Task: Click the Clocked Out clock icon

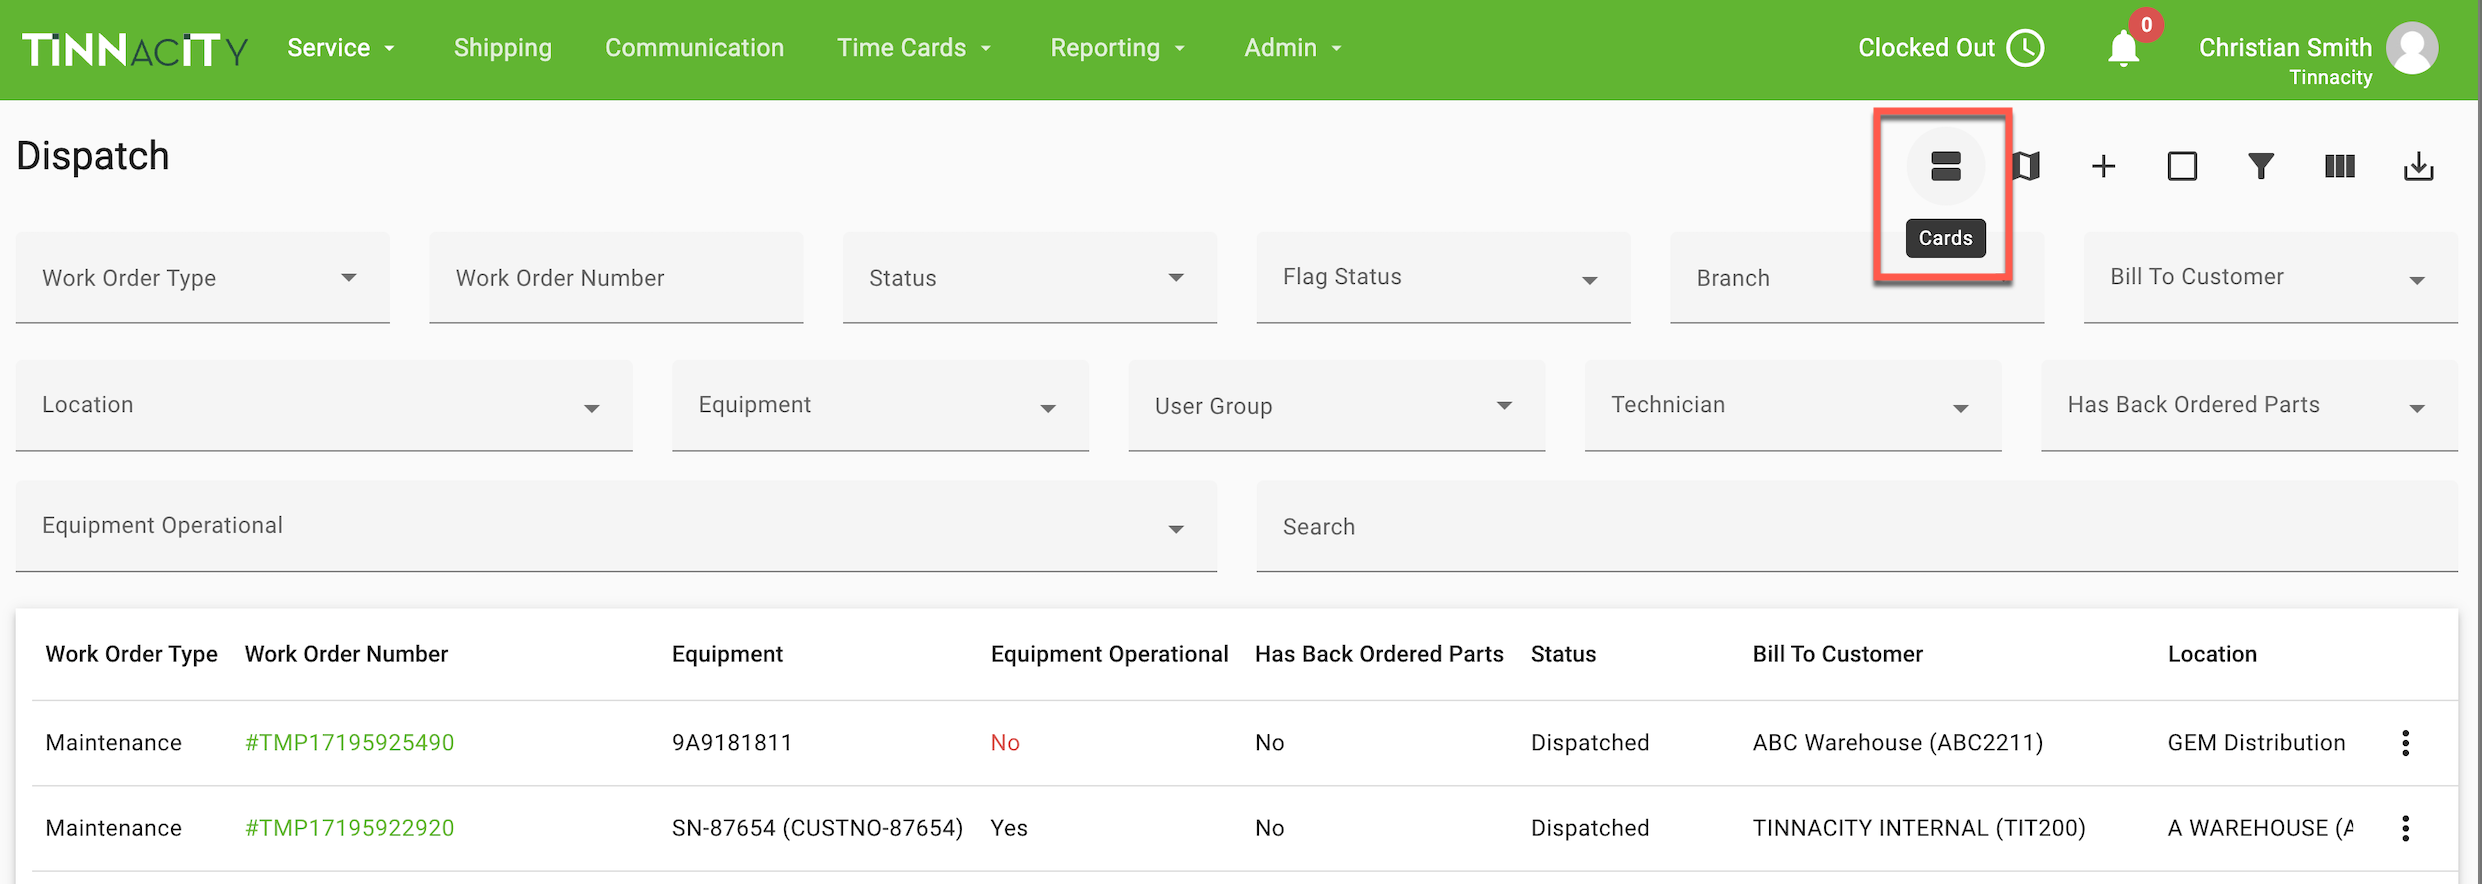Action: 2026,48
